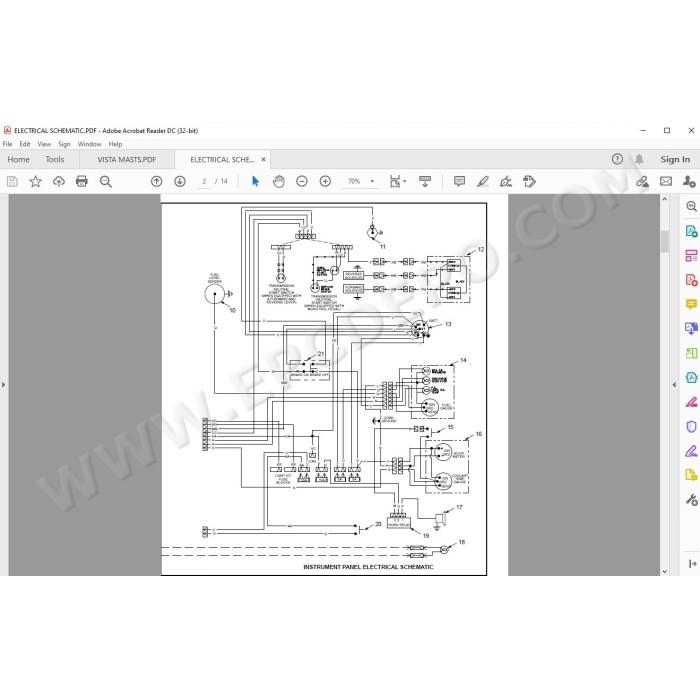Zoom out with the minus icon

click(x=302, y=181)
